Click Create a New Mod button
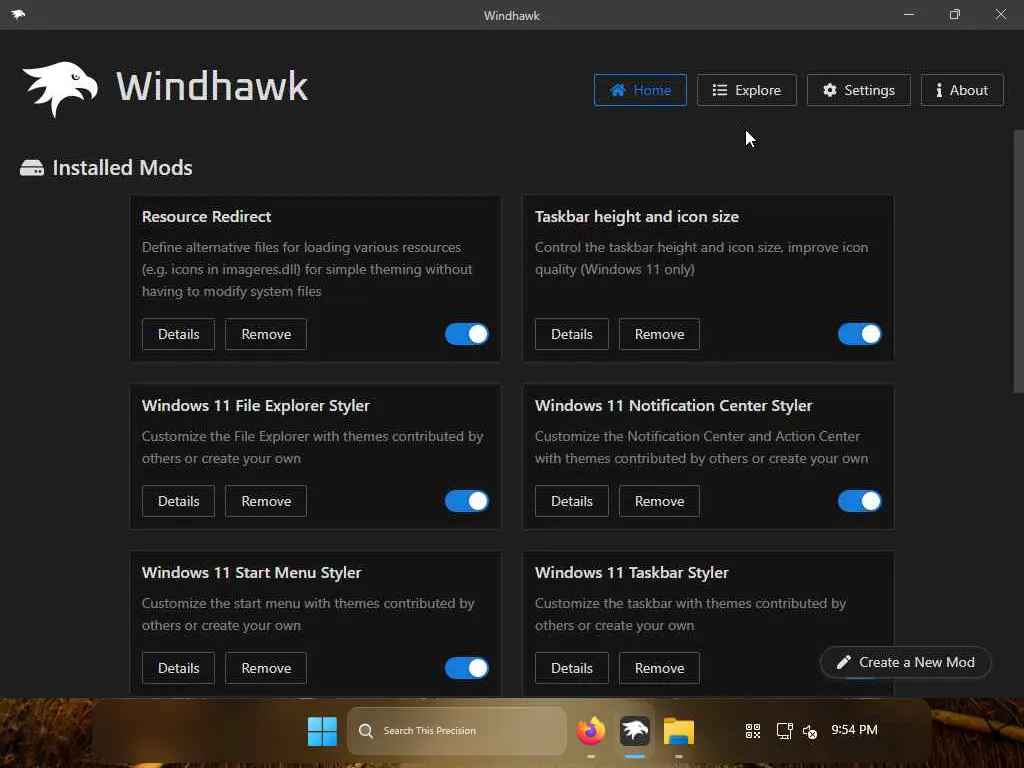This screenshot has width=1024, height=768. (906, 662)
